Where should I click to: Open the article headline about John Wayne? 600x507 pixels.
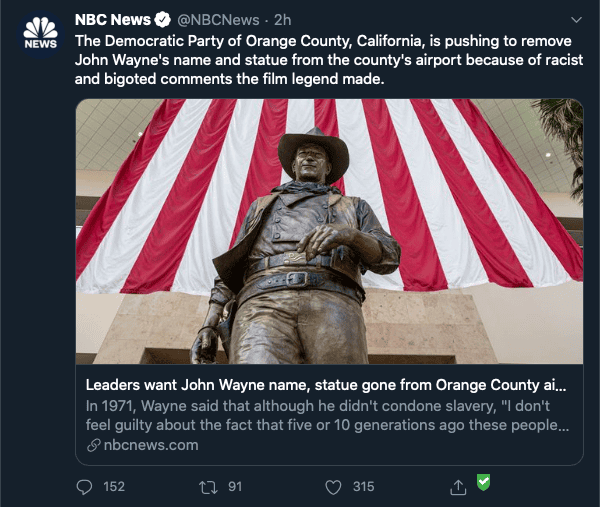[x=326, y=385]
